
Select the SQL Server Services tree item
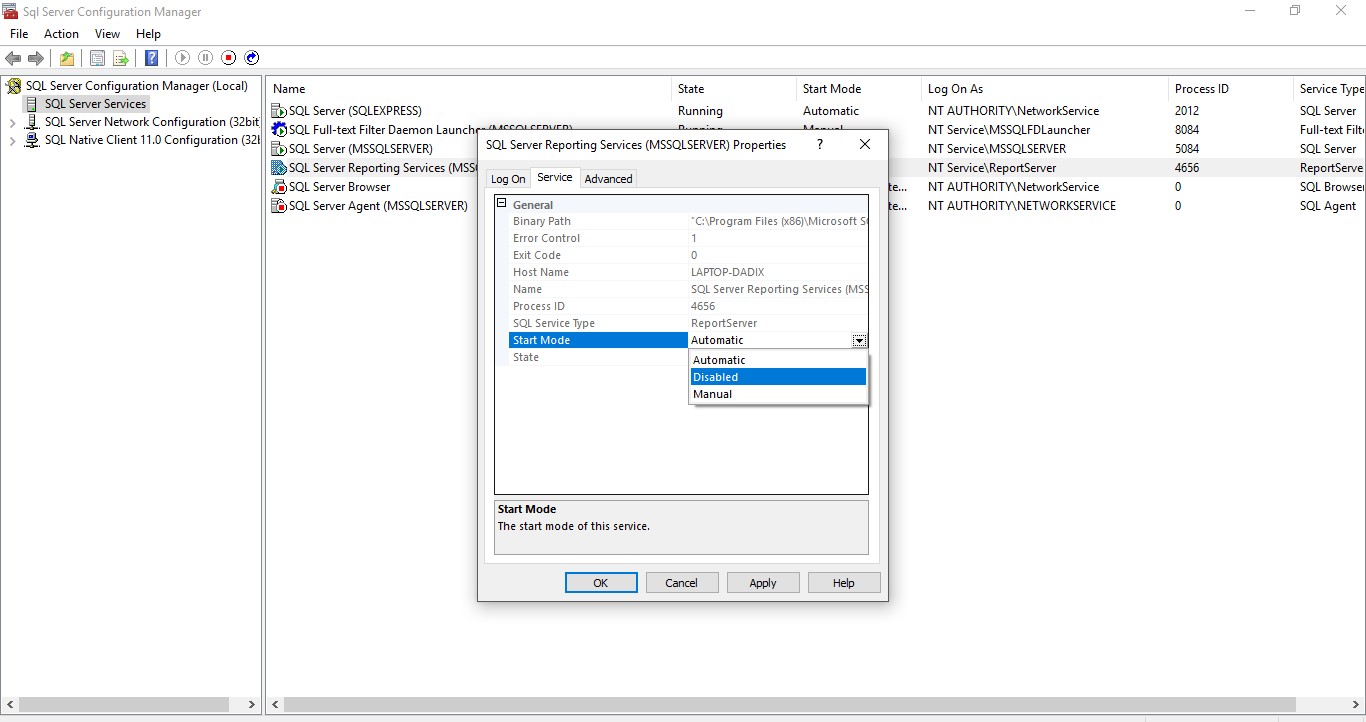(95, 104)
